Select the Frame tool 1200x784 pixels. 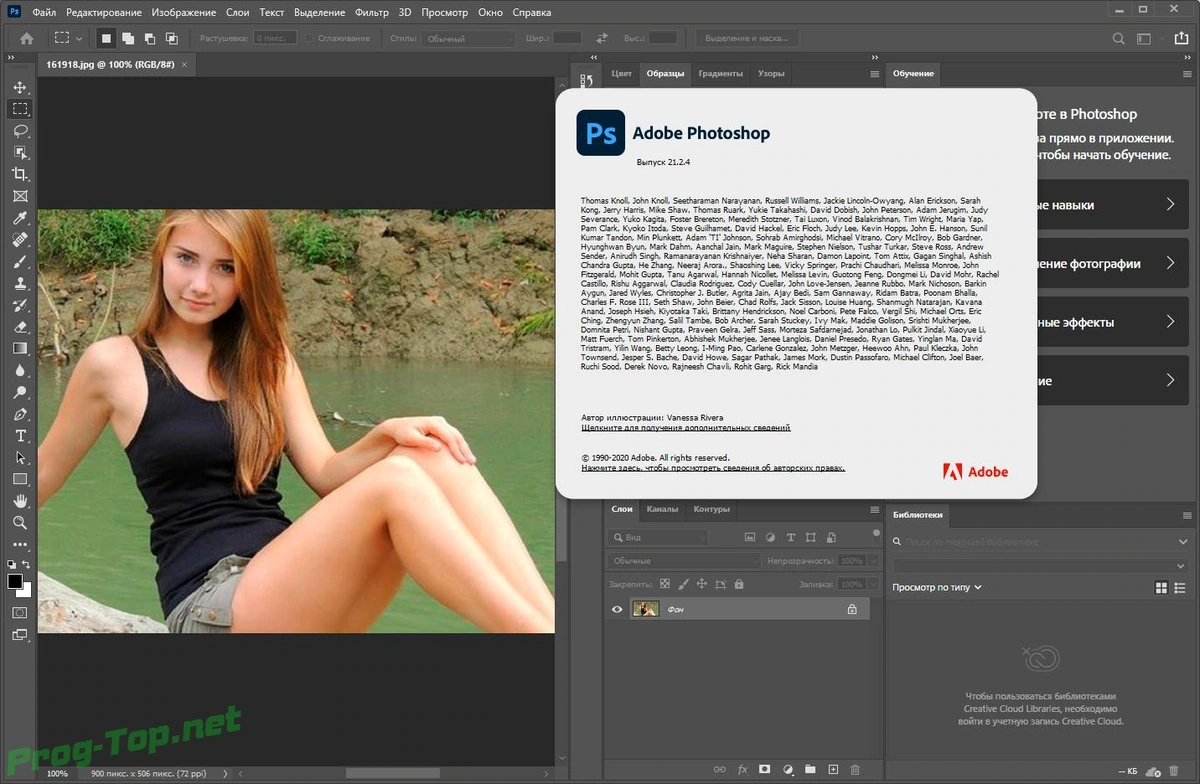coord(20,196)
